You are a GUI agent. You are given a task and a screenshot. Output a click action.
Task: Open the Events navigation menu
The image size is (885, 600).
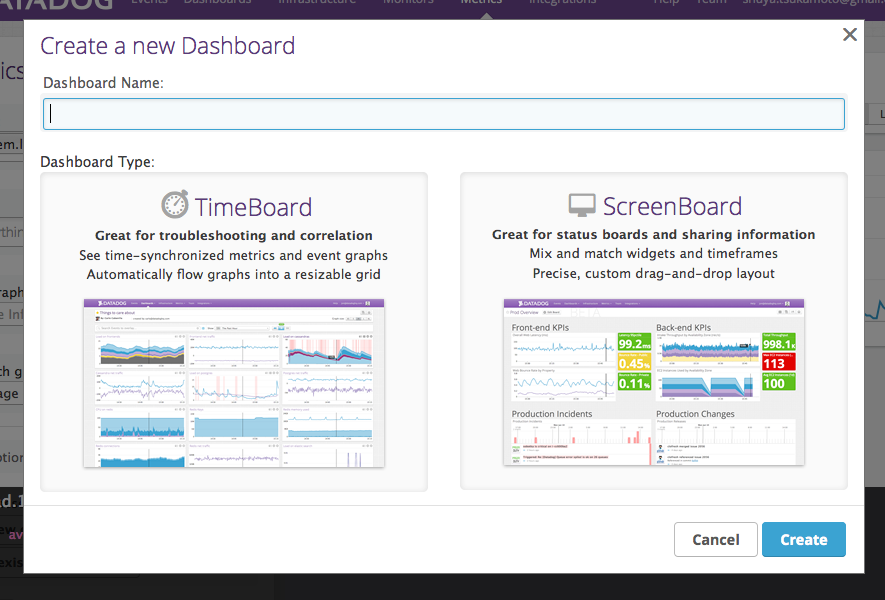149,3
